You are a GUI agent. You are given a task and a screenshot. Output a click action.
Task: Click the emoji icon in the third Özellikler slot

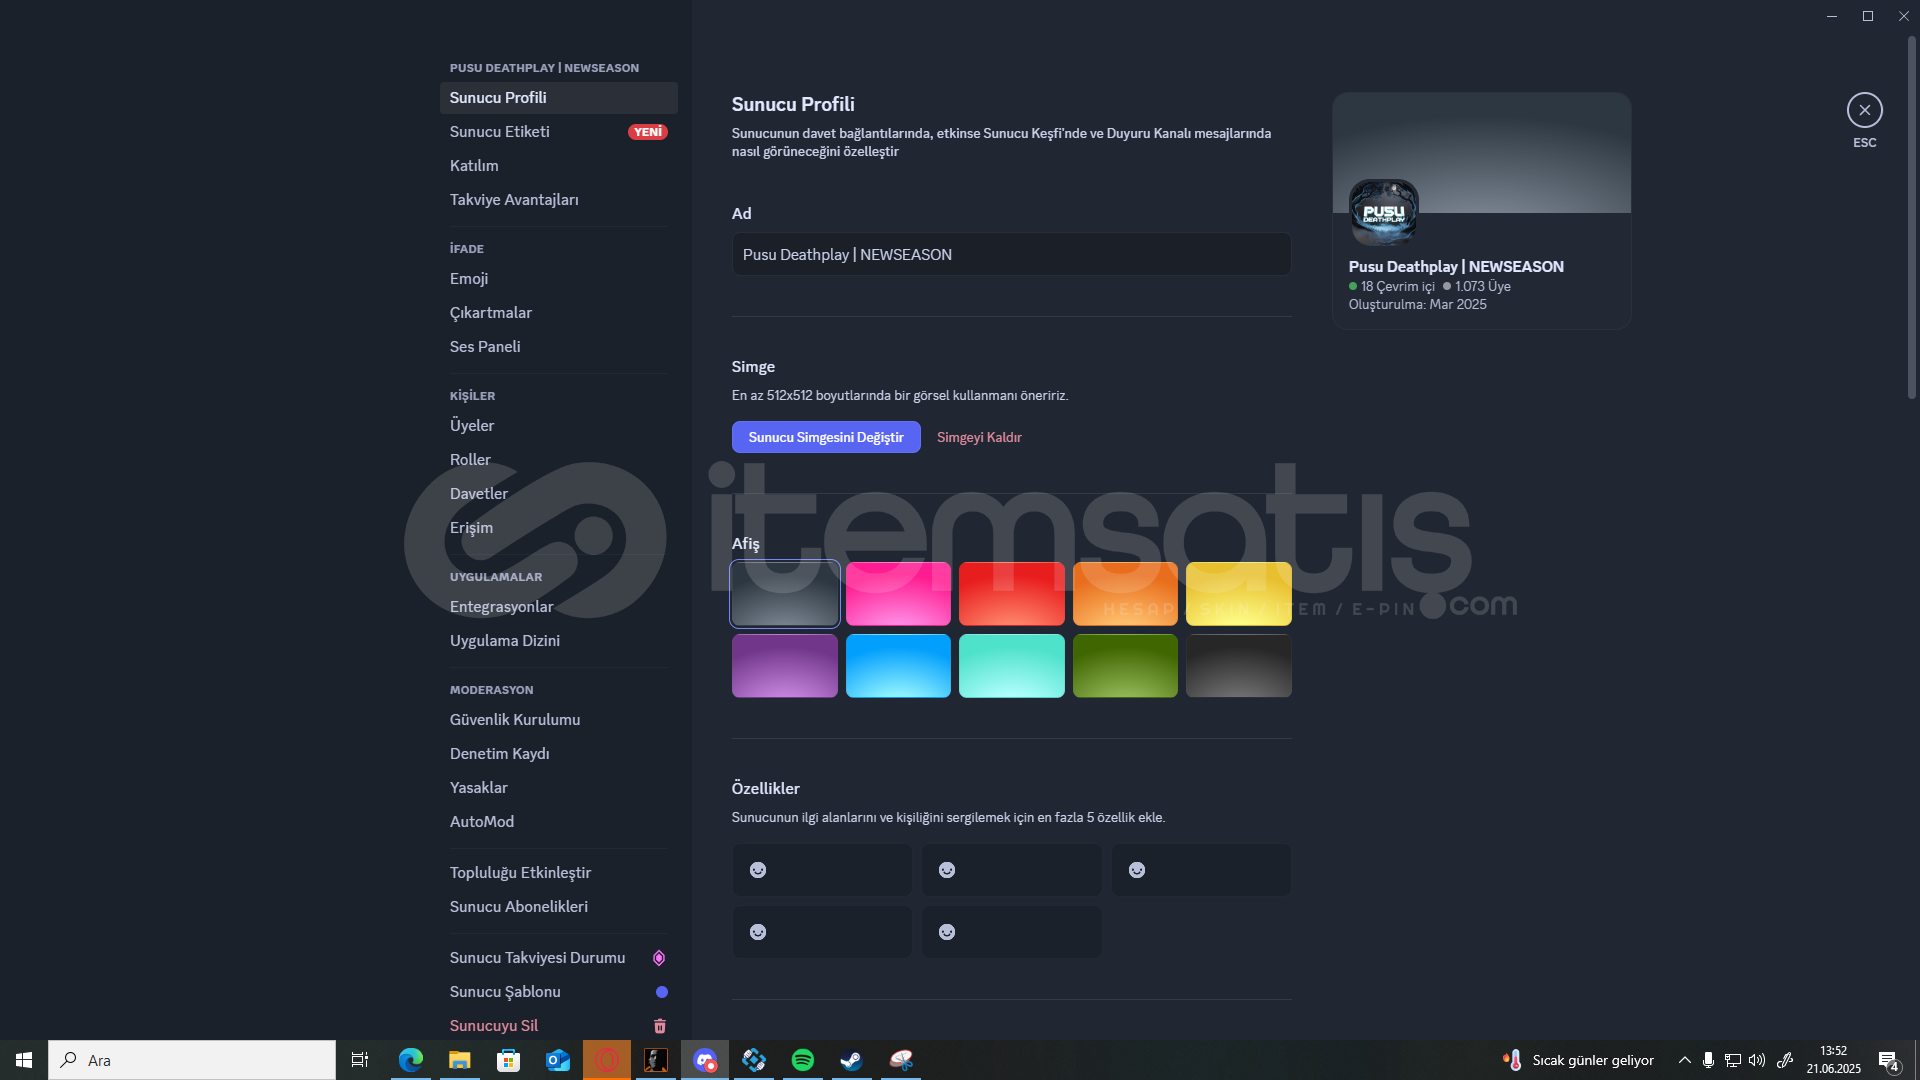pyautogui.click(x=1137, y=870)
